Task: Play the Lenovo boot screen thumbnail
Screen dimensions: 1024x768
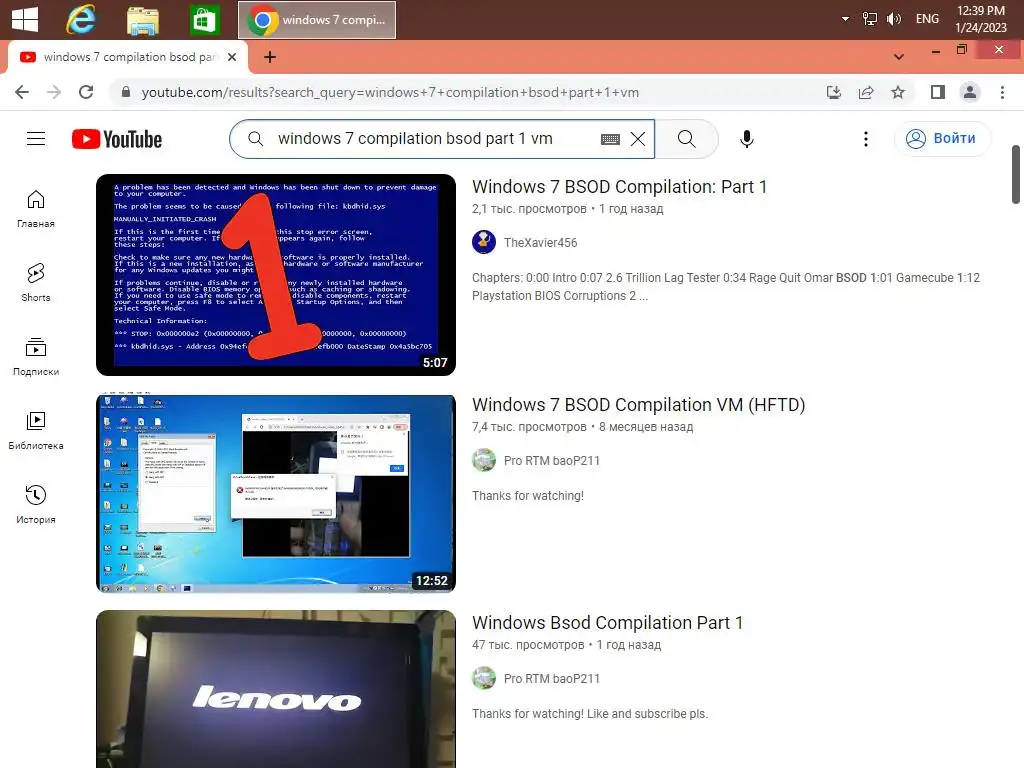Action: 276,689
